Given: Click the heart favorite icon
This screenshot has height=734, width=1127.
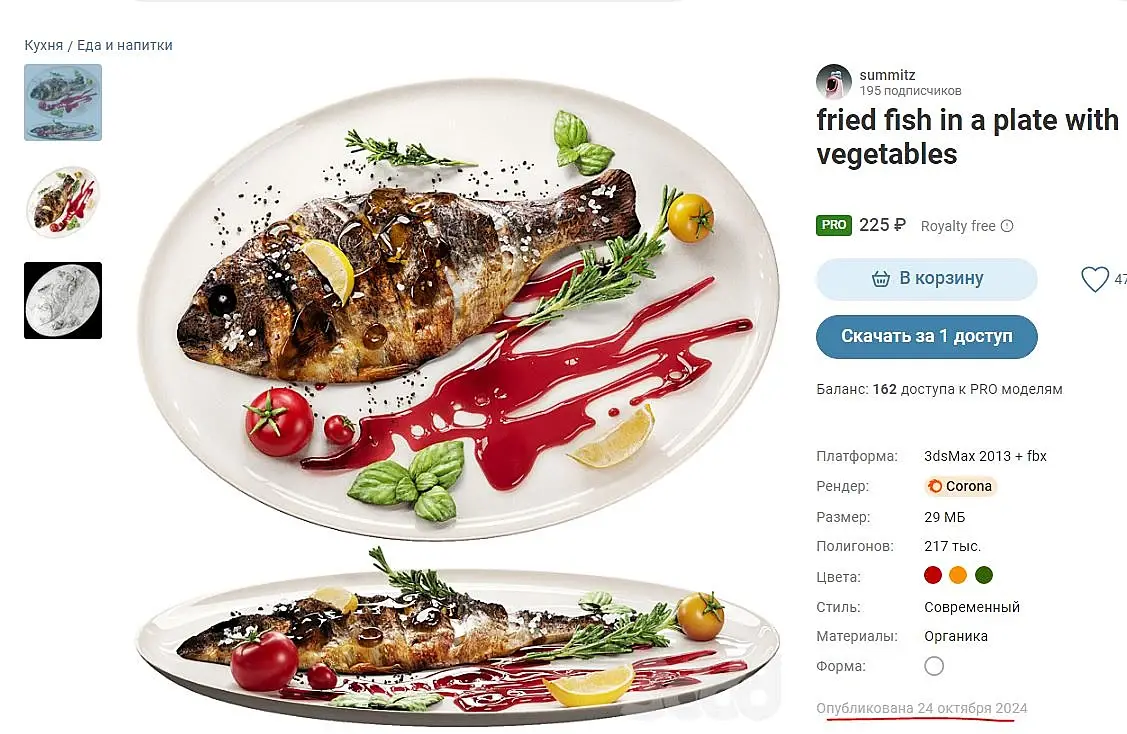Looking at the screenshot, I should 1095,279.
